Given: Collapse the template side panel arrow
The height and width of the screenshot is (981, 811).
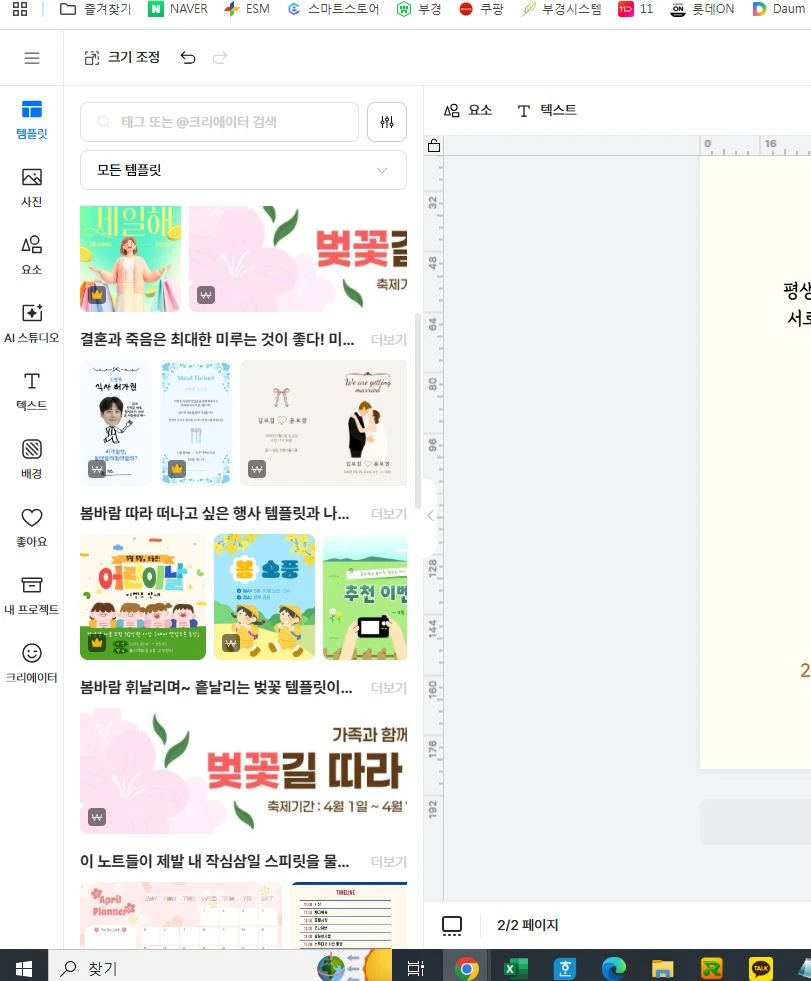Looking at the screenshot, I should coord(430,516).
